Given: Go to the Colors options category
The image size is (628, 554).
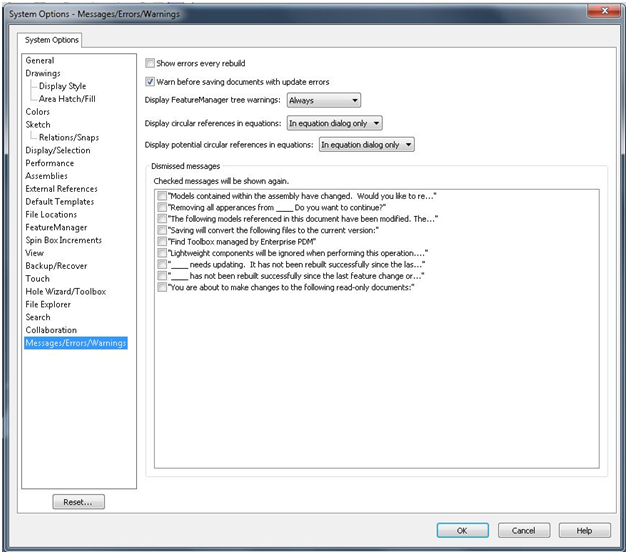Looking at the screenshot, I should (37, 112).
